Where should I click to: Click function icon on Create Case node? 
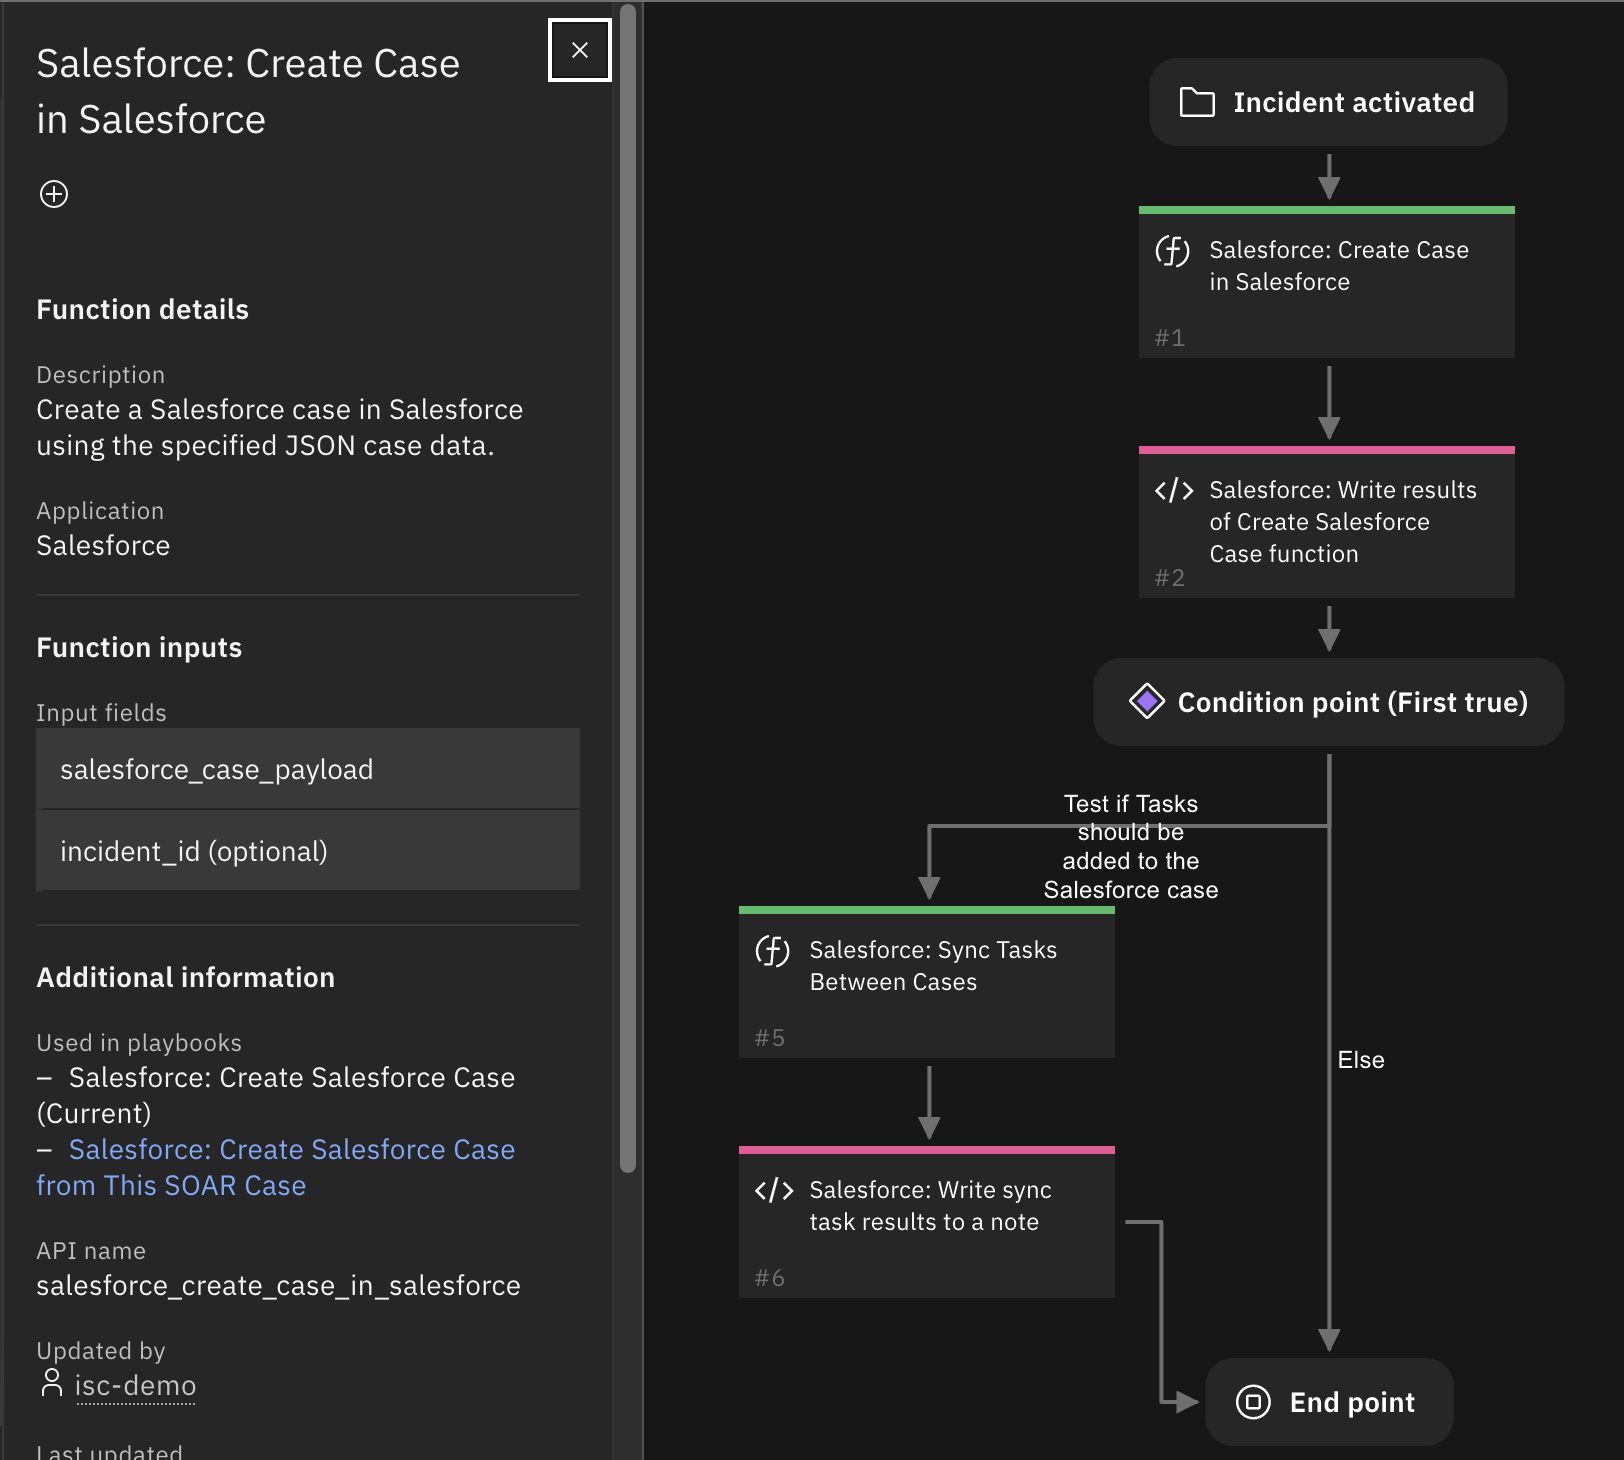coord(1172,250)
